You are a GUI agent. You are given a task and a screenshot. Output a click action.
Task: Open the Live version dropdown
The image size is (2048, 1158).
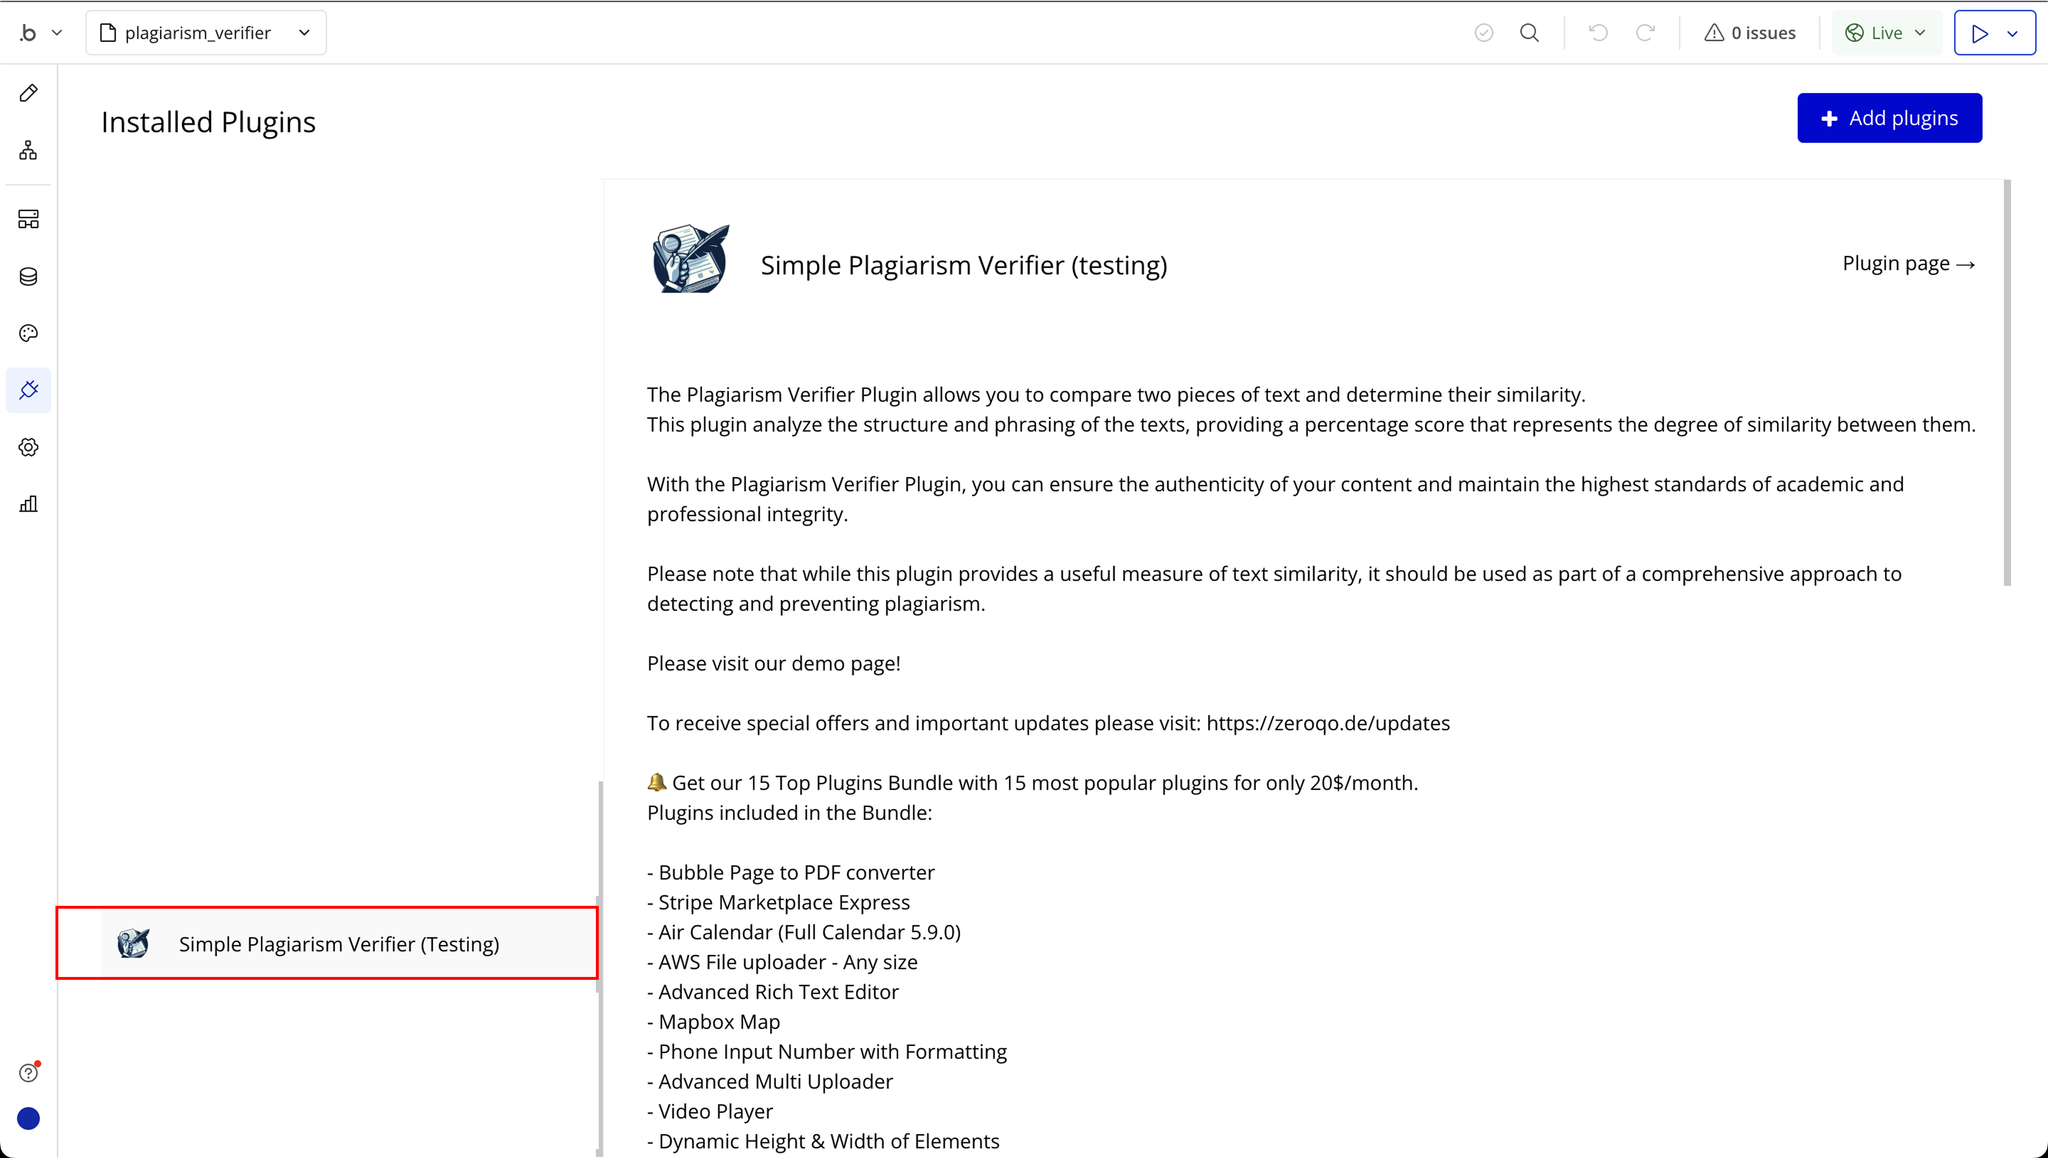[1886, 33]
